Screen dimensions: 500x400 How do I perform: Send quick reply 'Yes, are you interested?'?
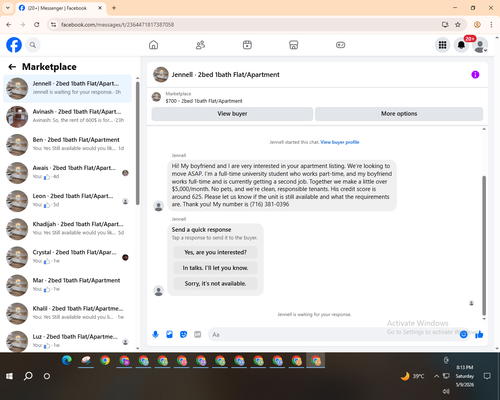(x=215, y=252)
